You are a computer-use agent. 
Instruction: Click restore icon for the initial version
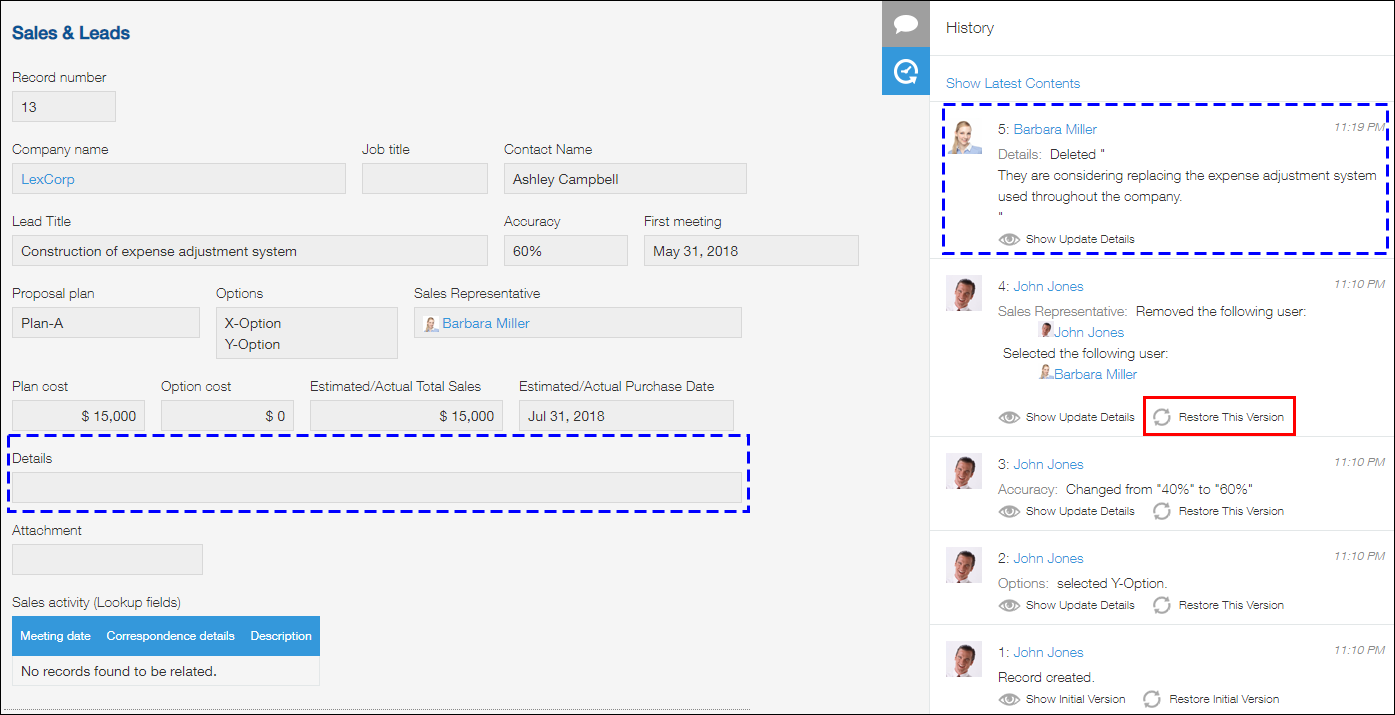click(x=1152, y=699)
